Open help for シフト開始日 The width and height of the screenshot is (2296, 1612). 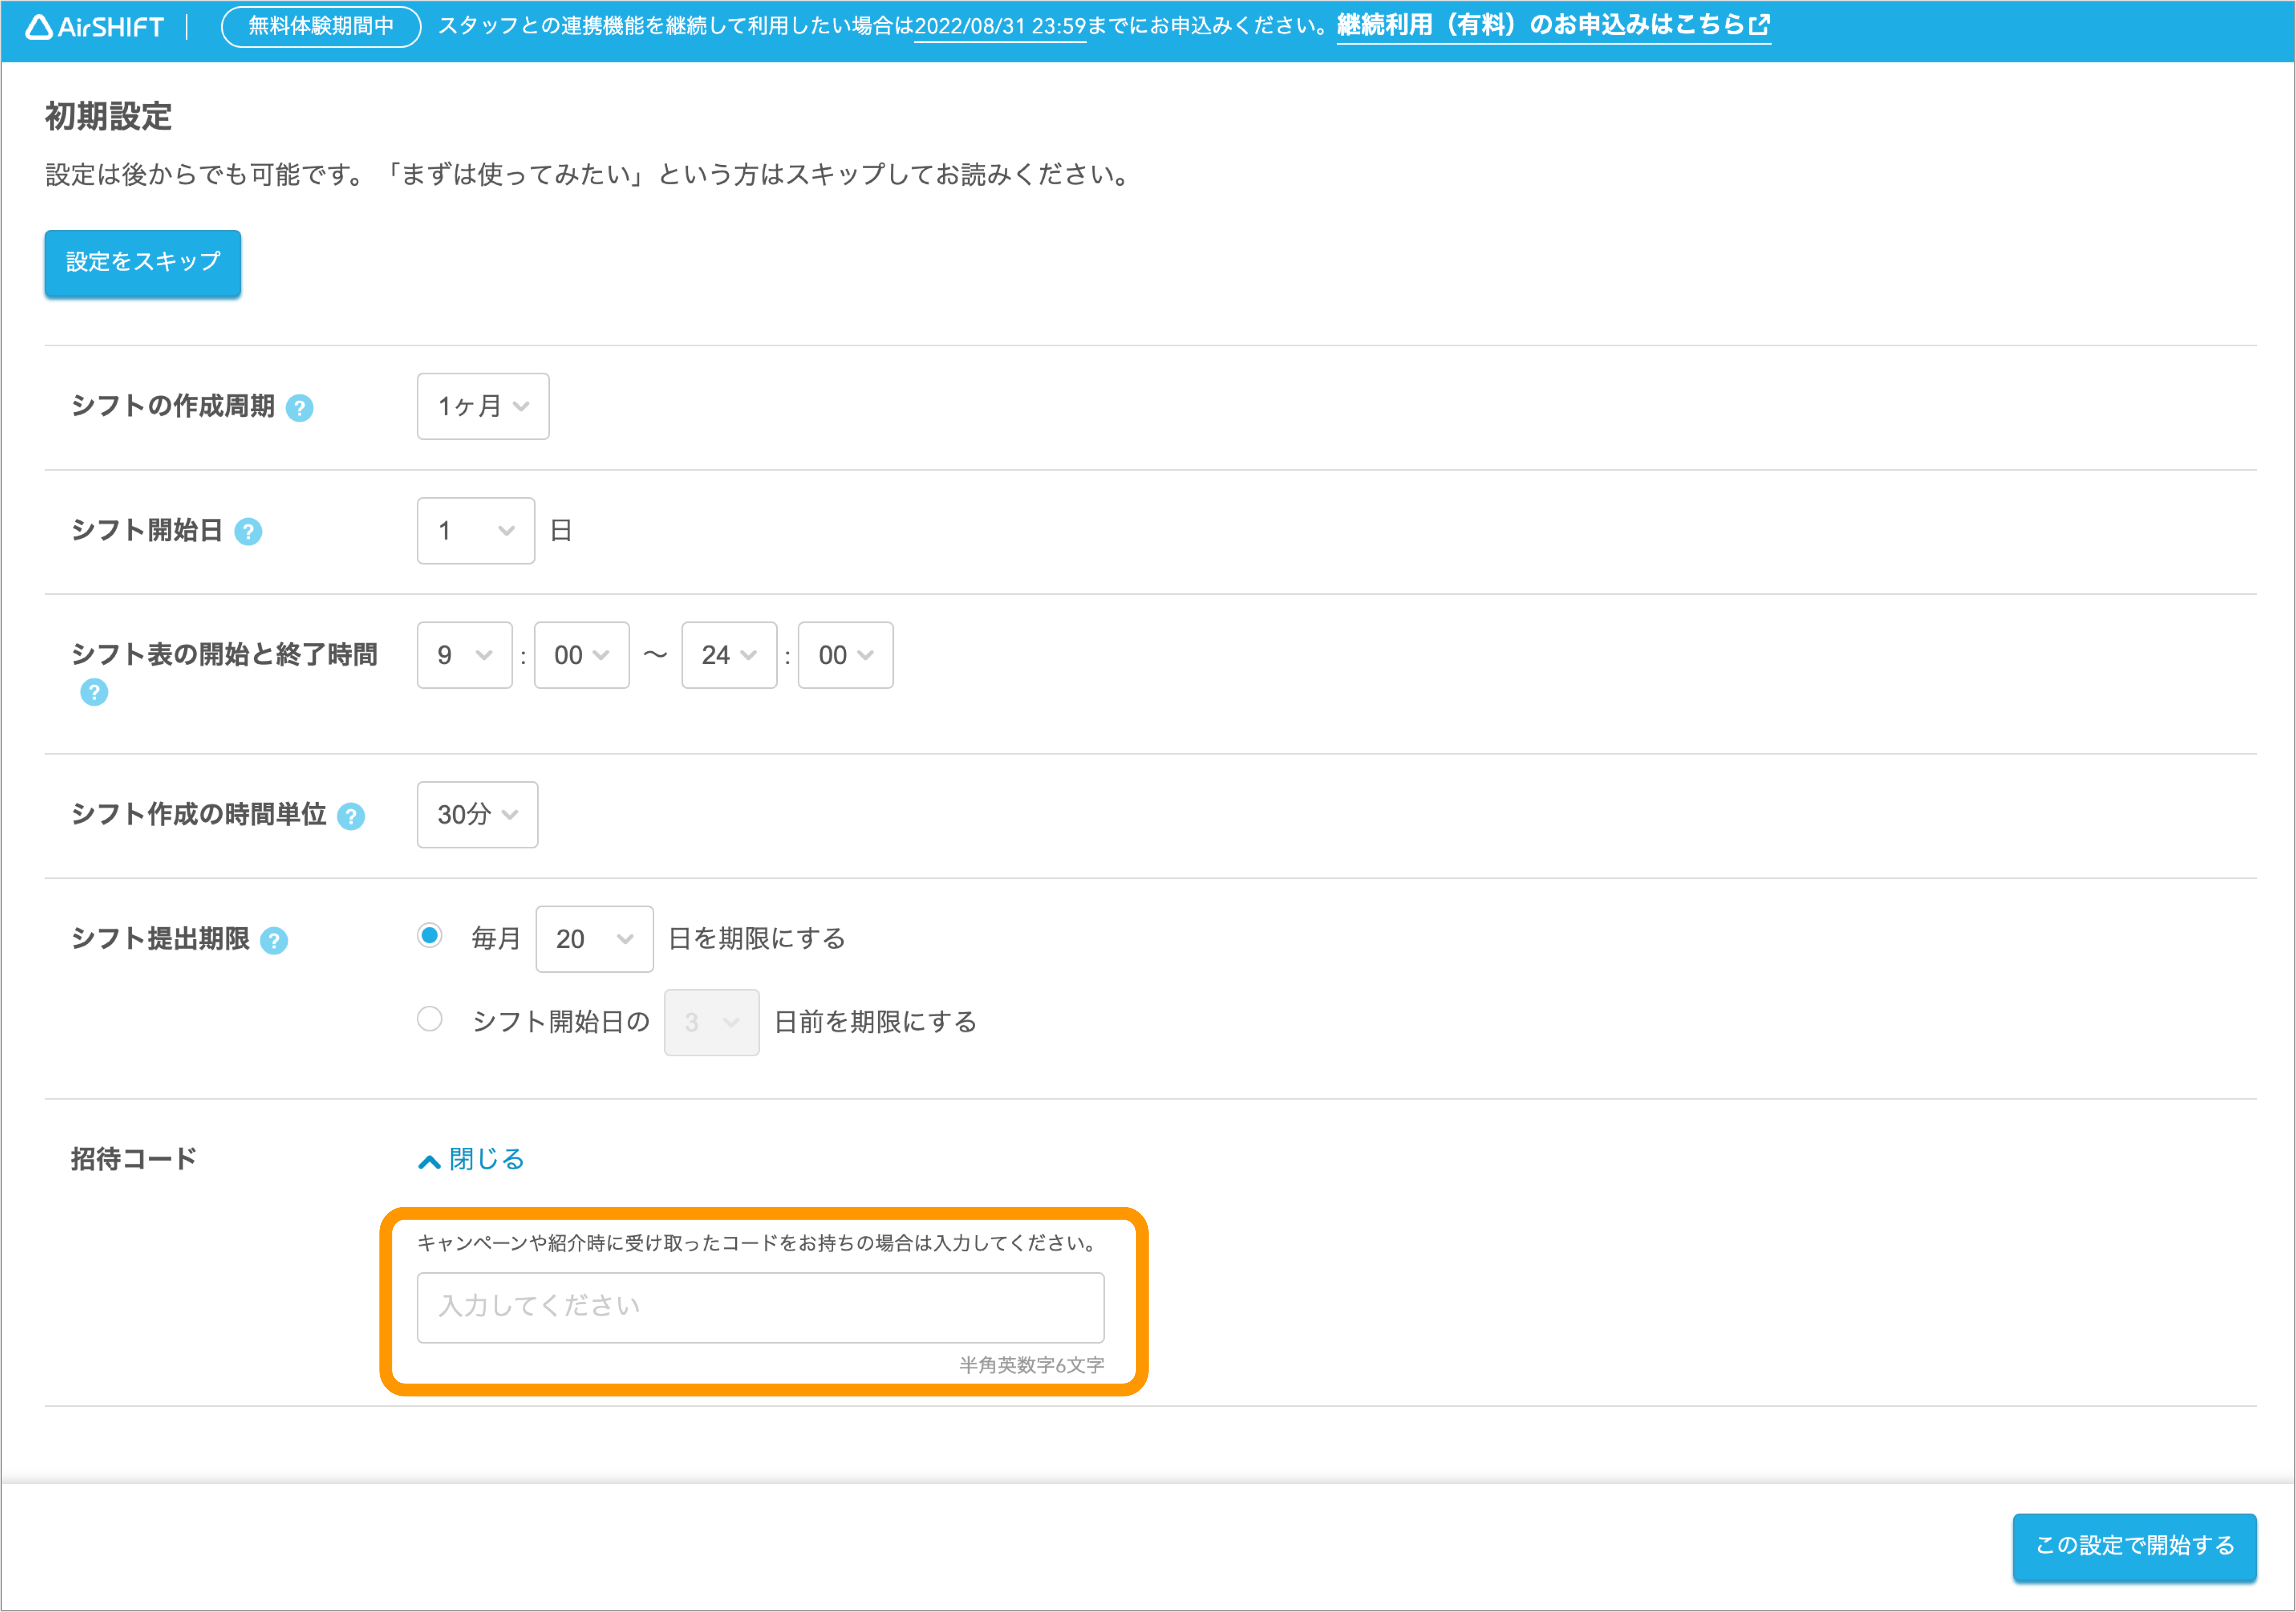pos(248,532)
